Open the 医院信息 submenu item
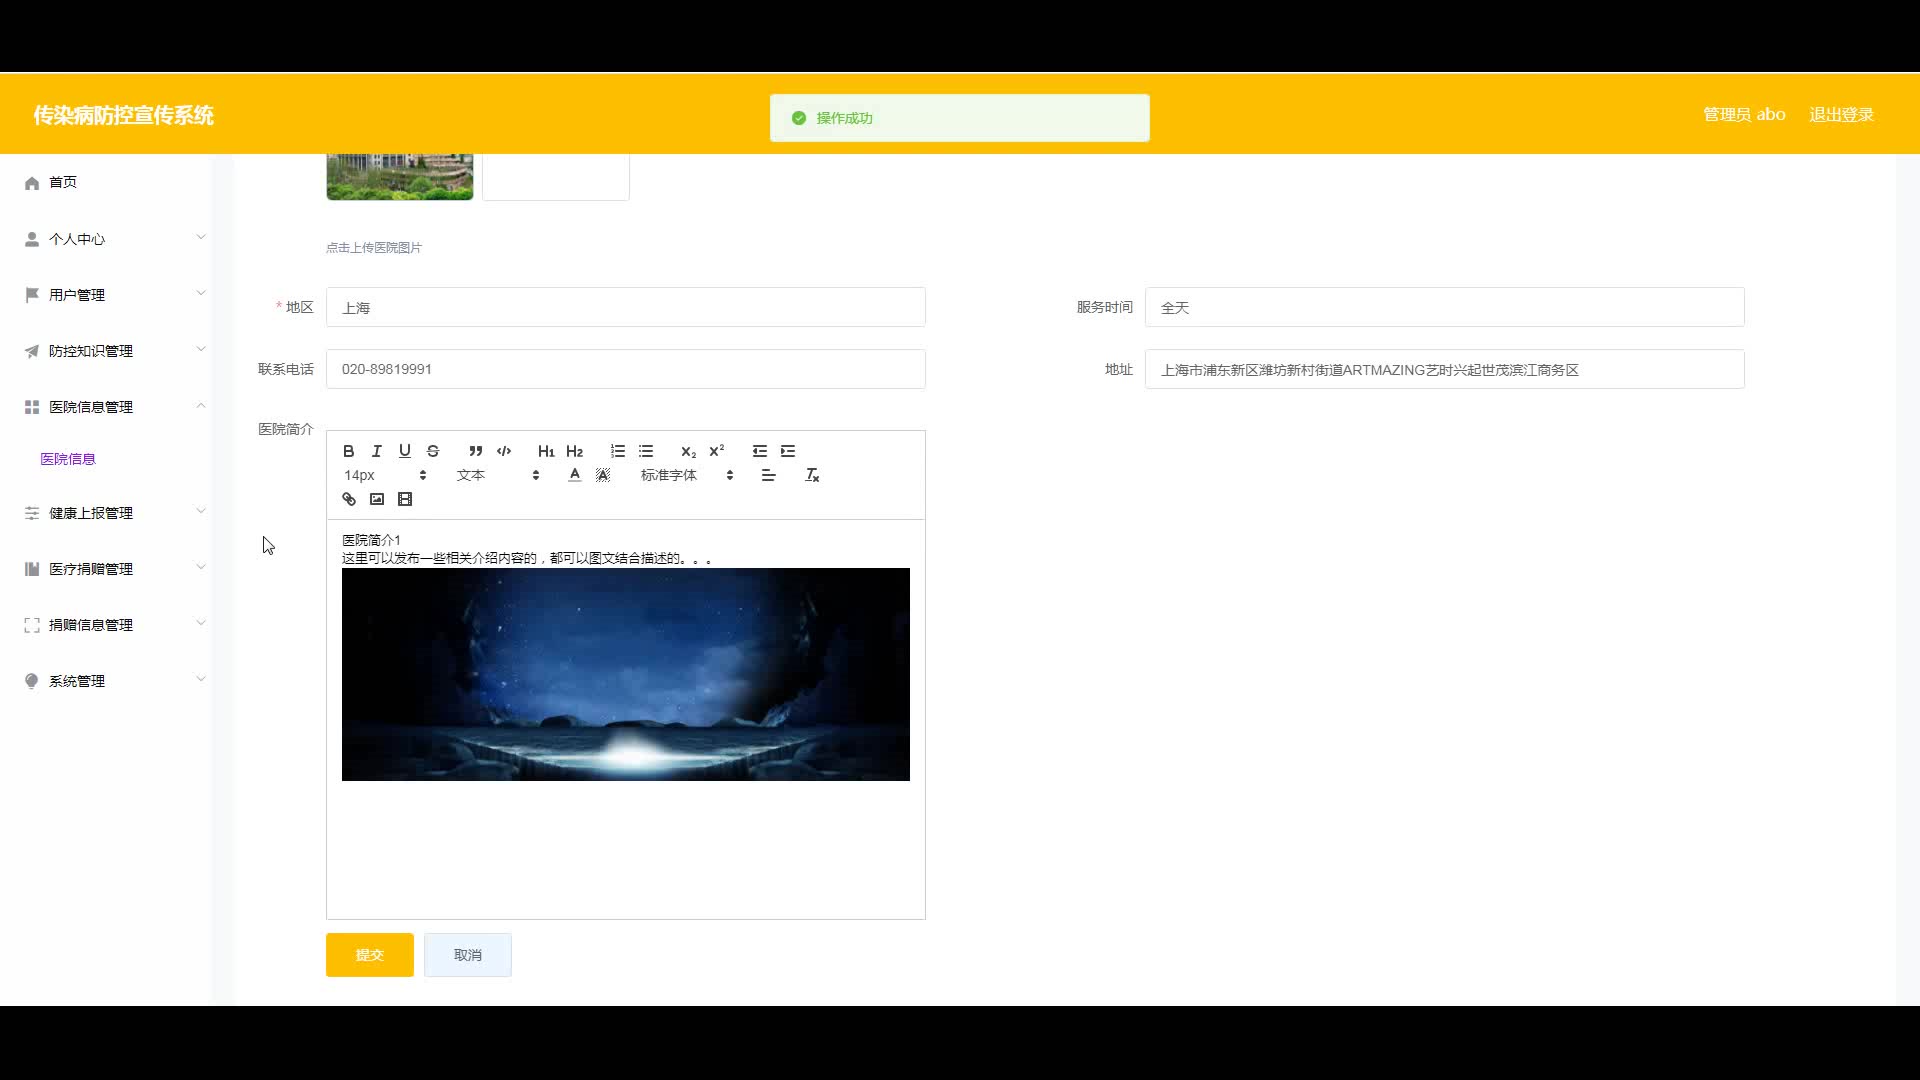 pos(68,459)
